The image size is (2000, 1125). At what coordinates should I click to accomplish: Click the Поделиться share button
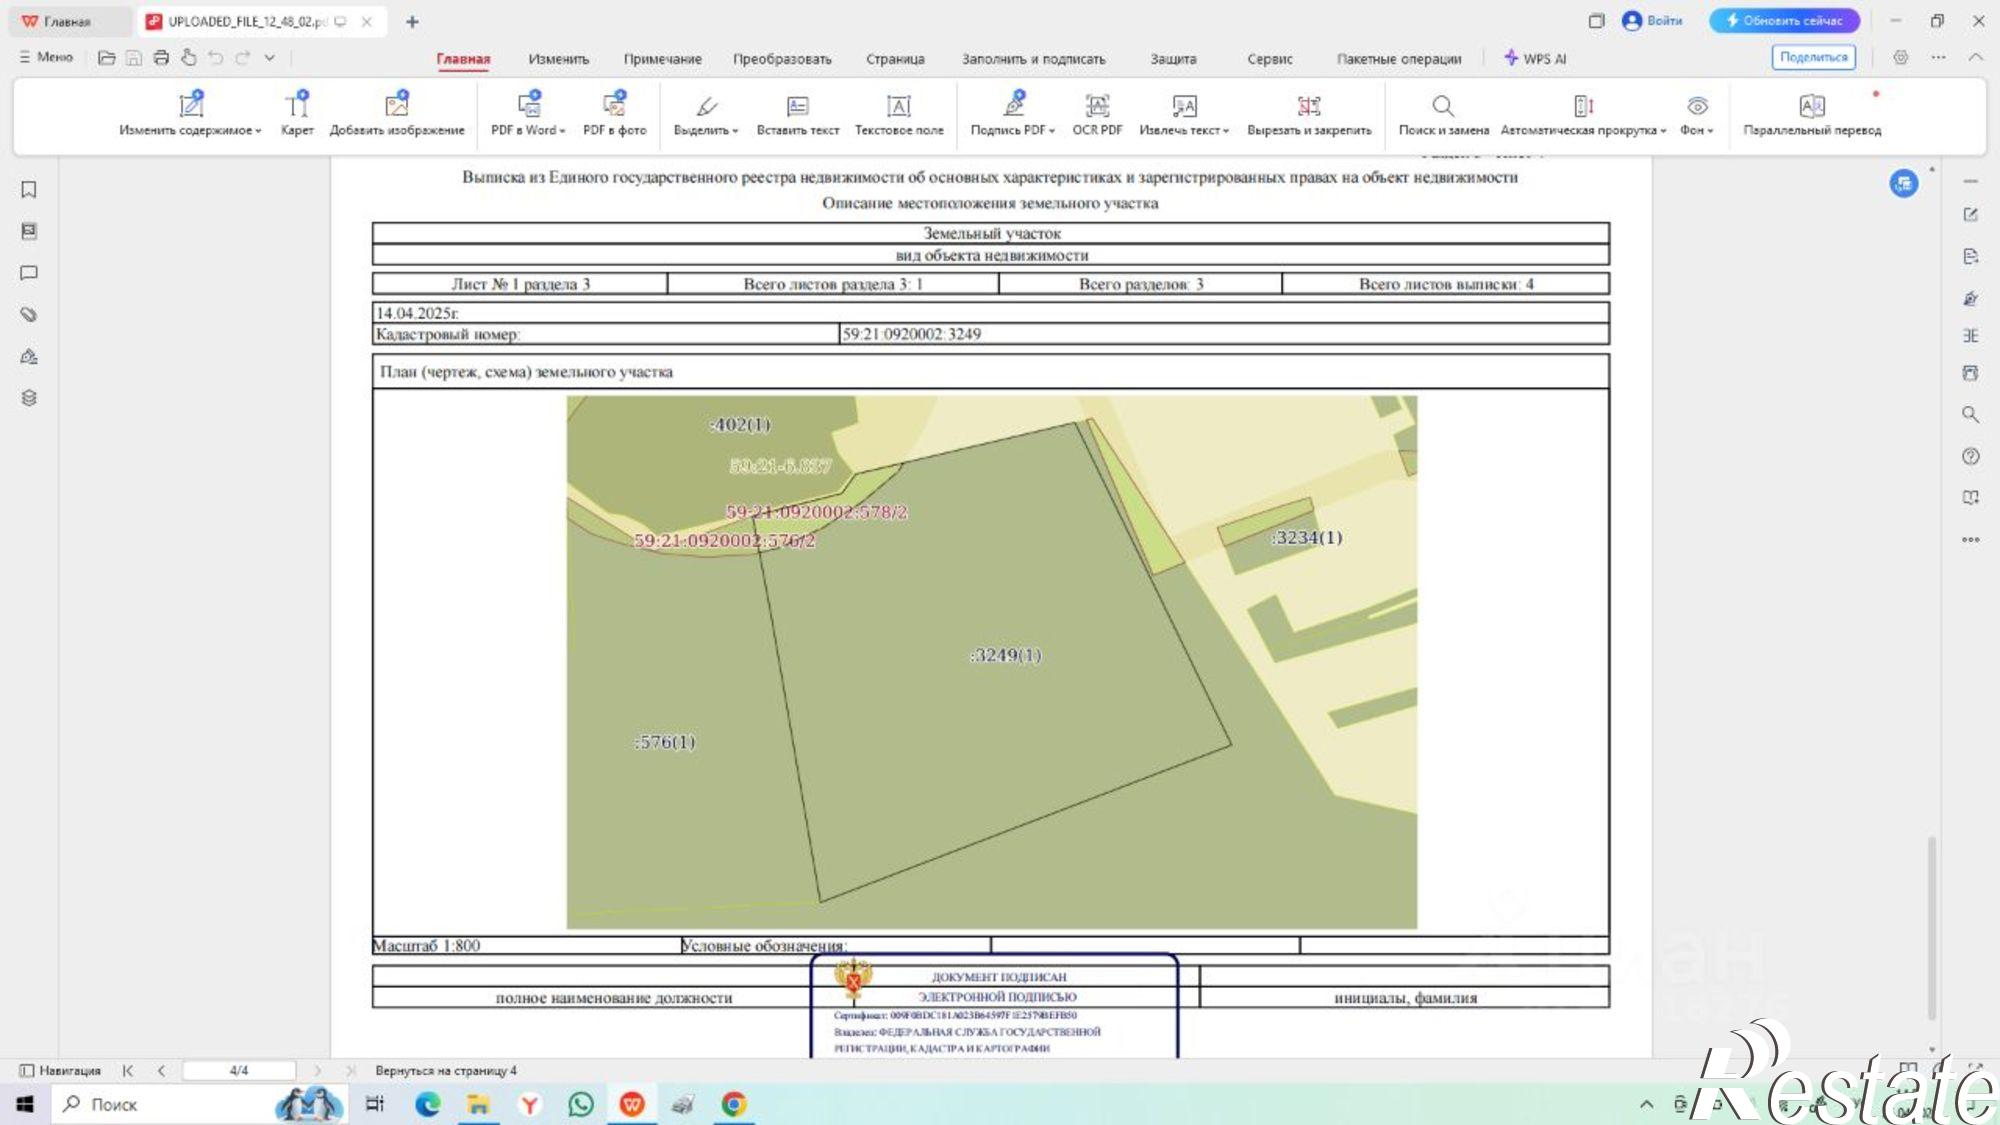[1813, 57]
